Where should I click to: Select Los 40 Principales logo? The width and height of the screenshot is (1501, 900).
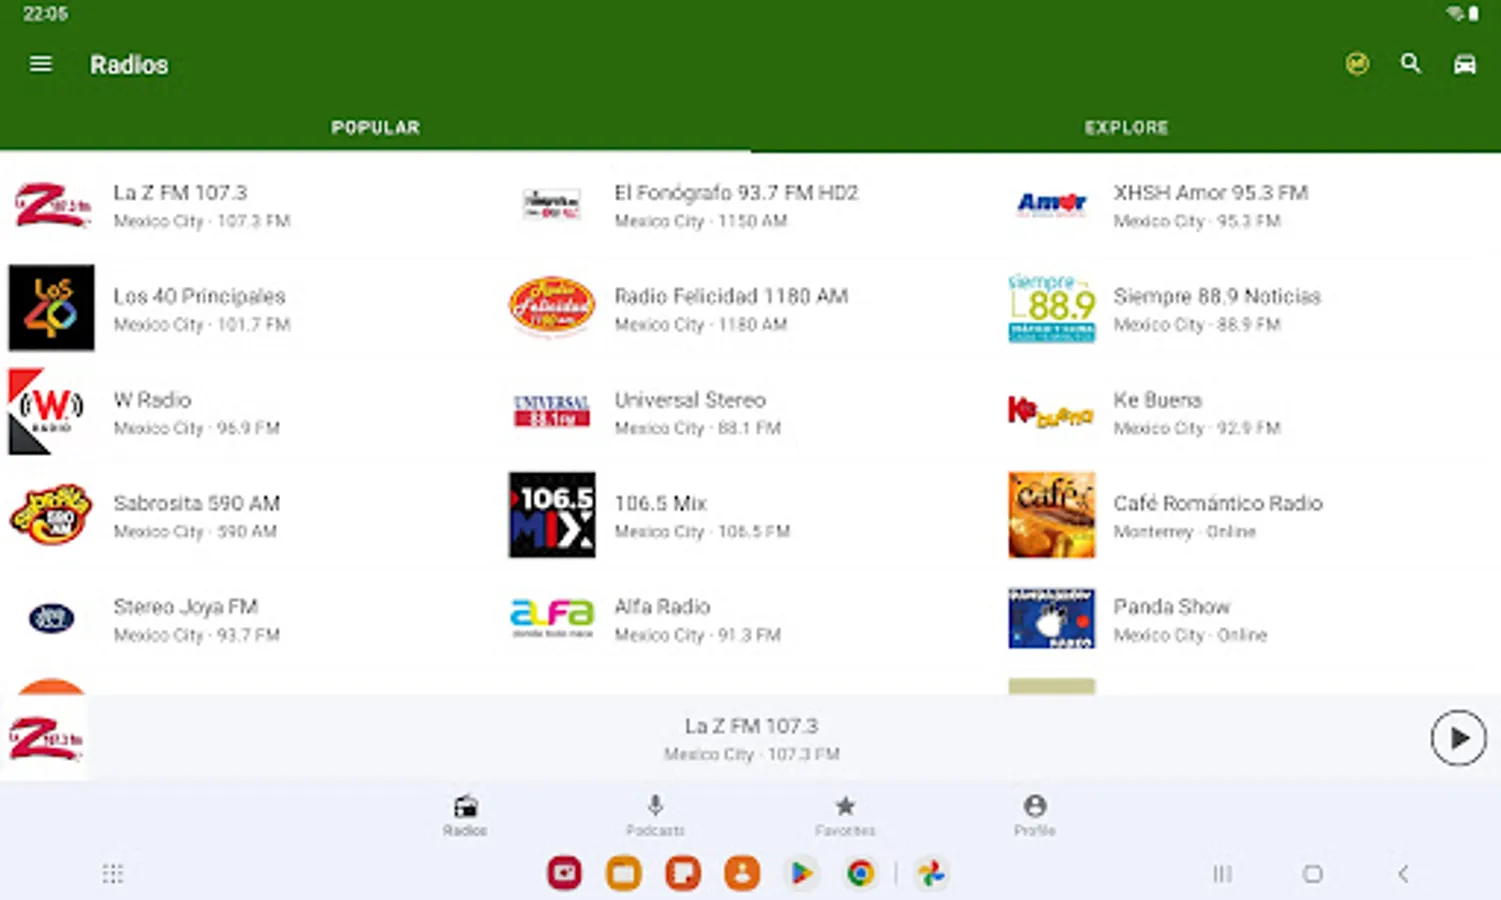coord(52,308)
